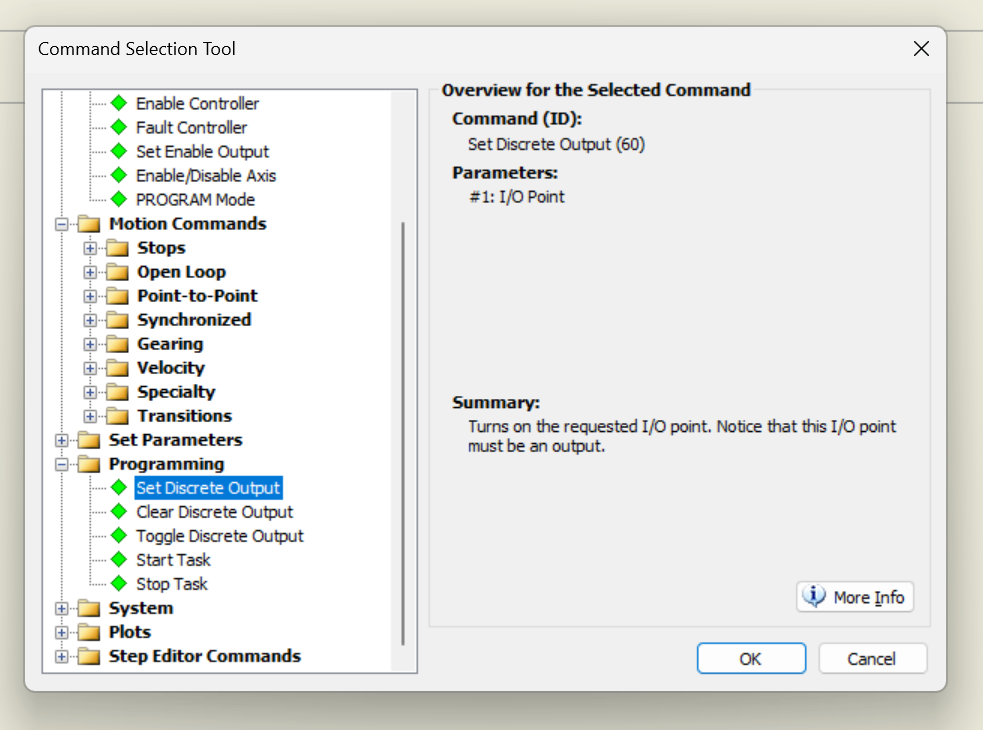
Task: Expand the System node
Action: 61,608
